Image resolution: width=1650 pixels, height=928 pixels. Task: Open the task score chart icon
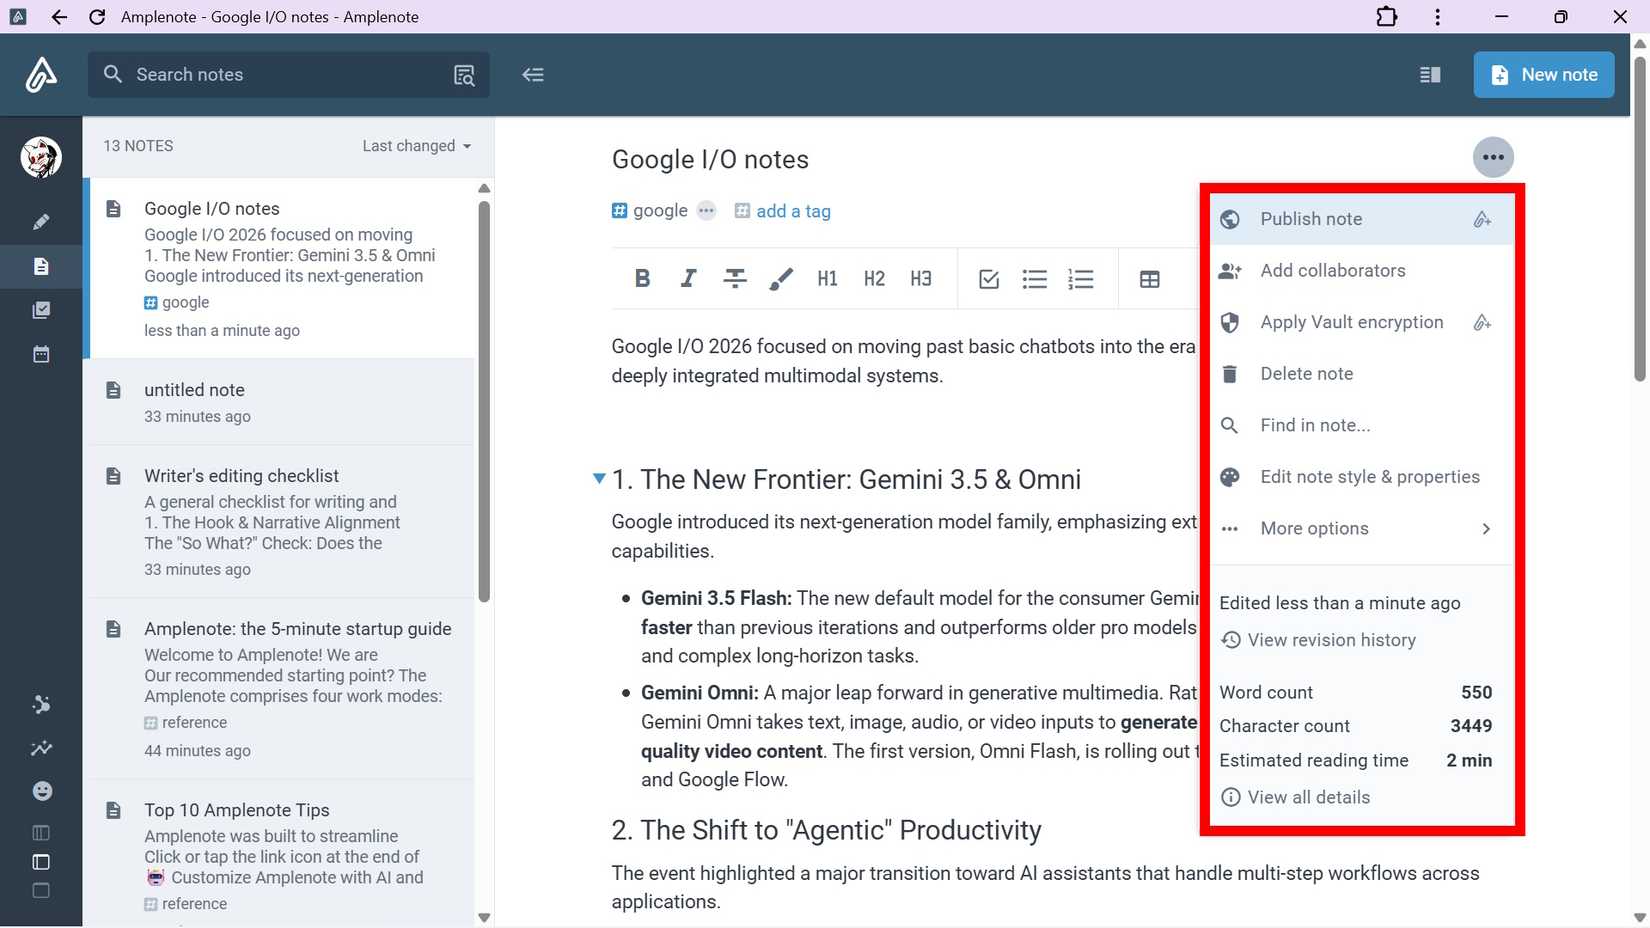pyautogui.click(x=41, y=748)
